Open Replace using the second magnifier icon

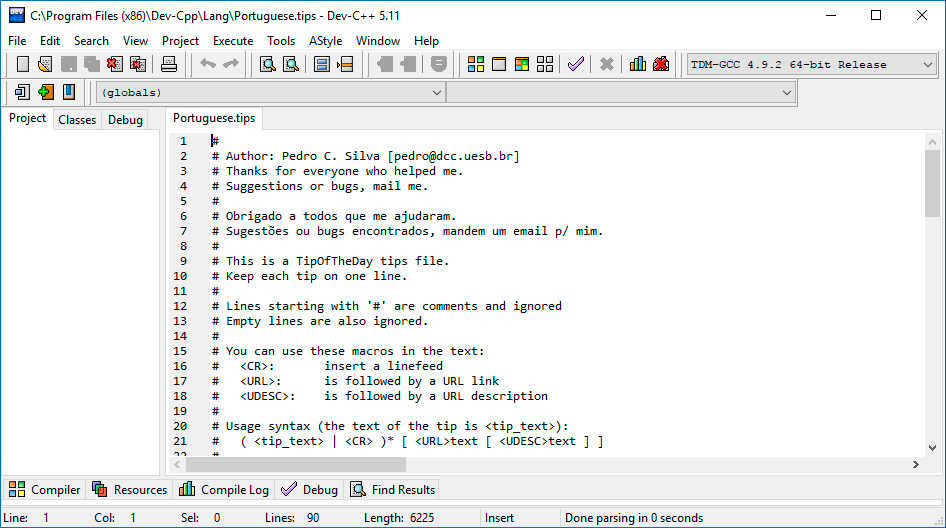pyautogui.click(x=291, y=64)
